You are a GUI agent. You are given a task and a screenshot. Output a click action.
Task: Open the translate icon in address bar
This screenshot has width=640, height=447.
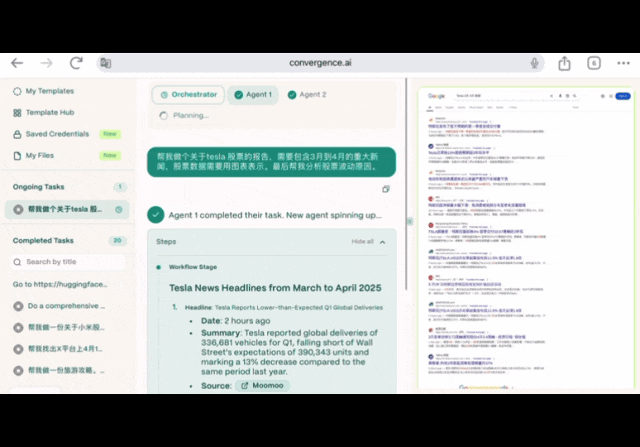tap(106, 63)
